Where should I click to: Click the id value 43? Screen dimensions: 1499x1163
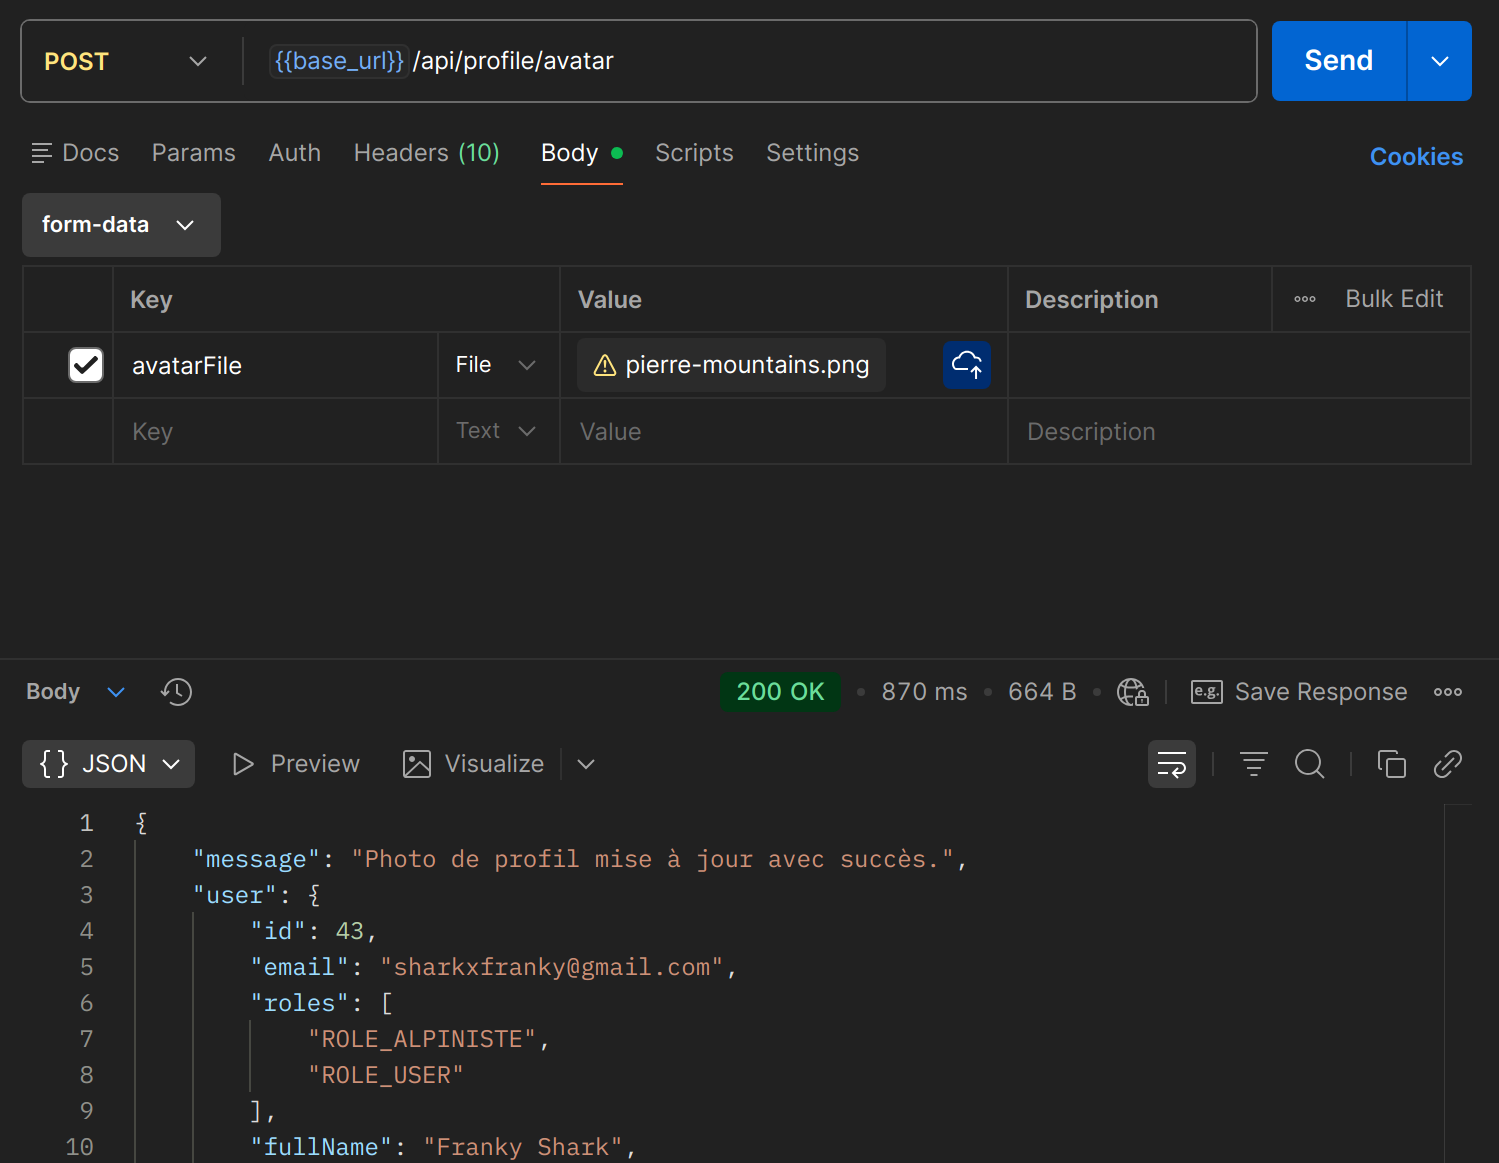click(x=350, y=931)
